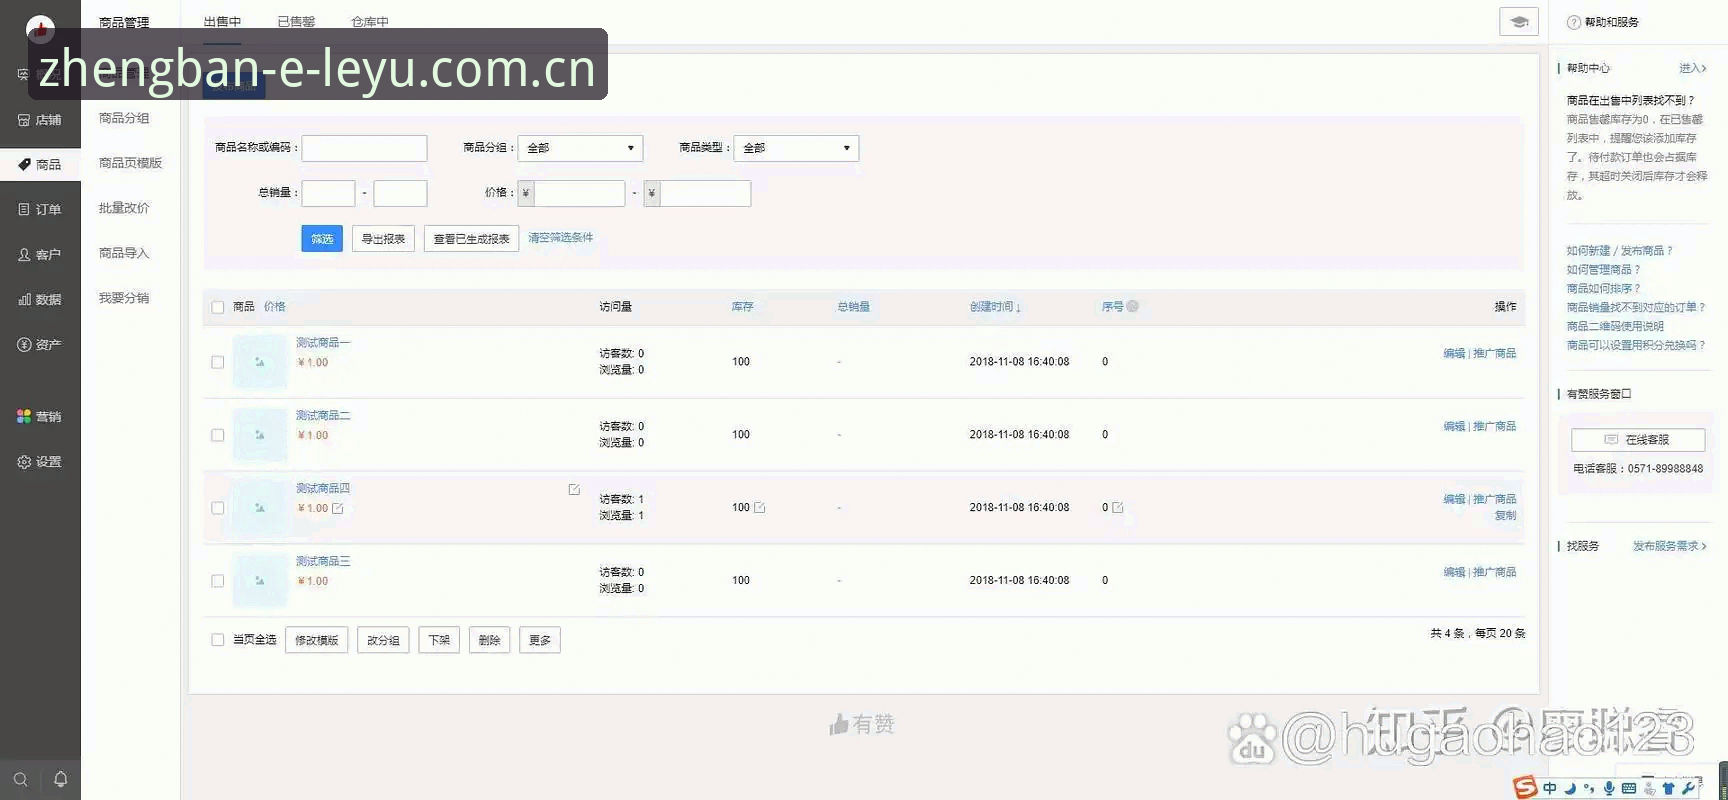Image resolution: width=1728 pixels, height=800 pixels.
Task: Open the 营销 marketing section
Action: 40,417
